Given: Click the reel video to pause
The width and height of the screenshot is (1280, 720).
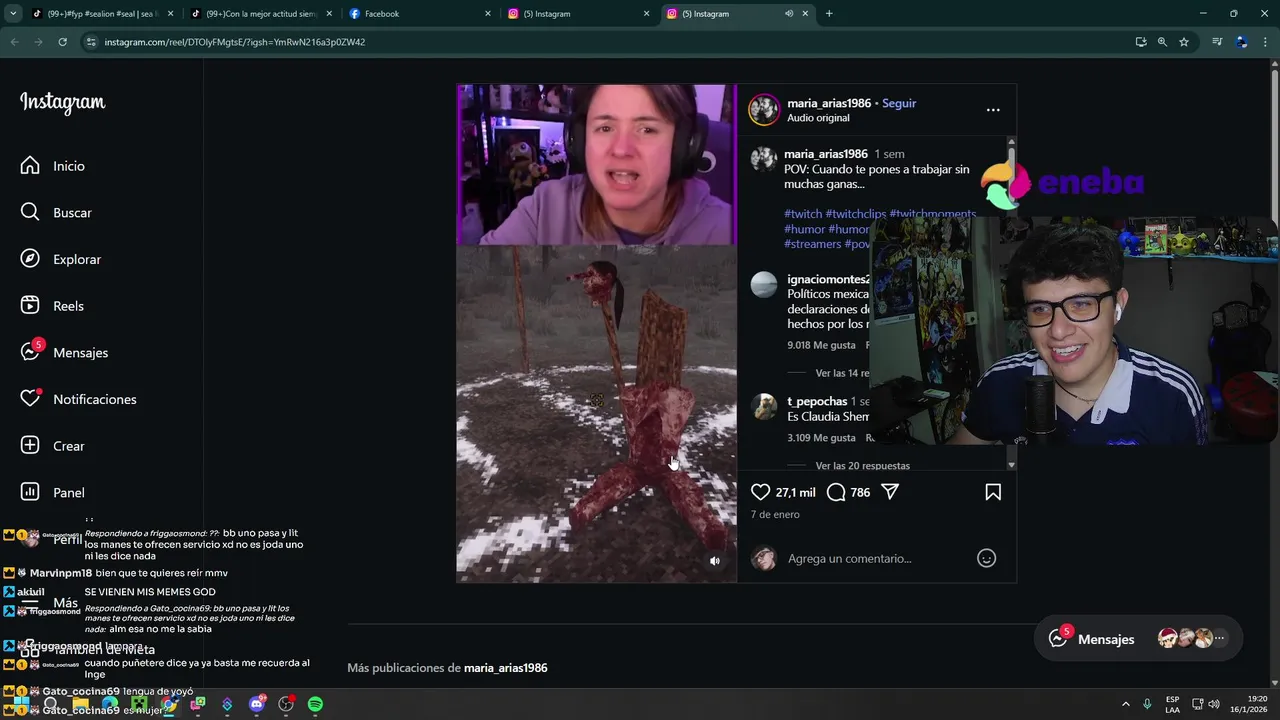Looking at the screenshot, I should pyautogui.click(x=597, y=333).
